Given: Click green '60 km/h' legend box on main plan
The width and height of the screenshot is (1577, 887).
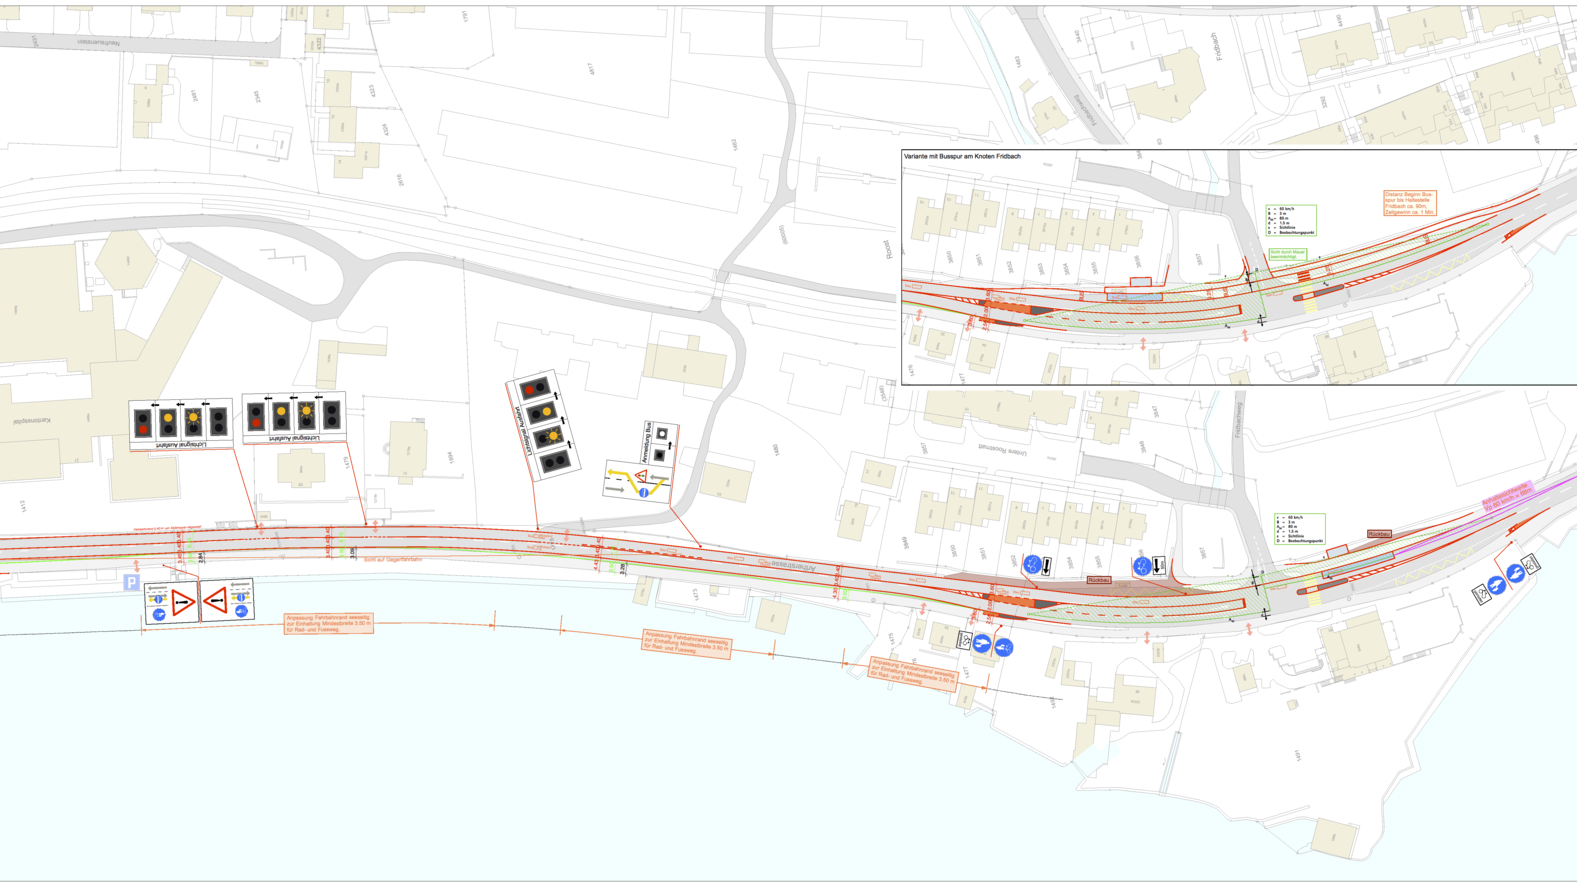Looking at the screenshot, I should (1300, 529).
